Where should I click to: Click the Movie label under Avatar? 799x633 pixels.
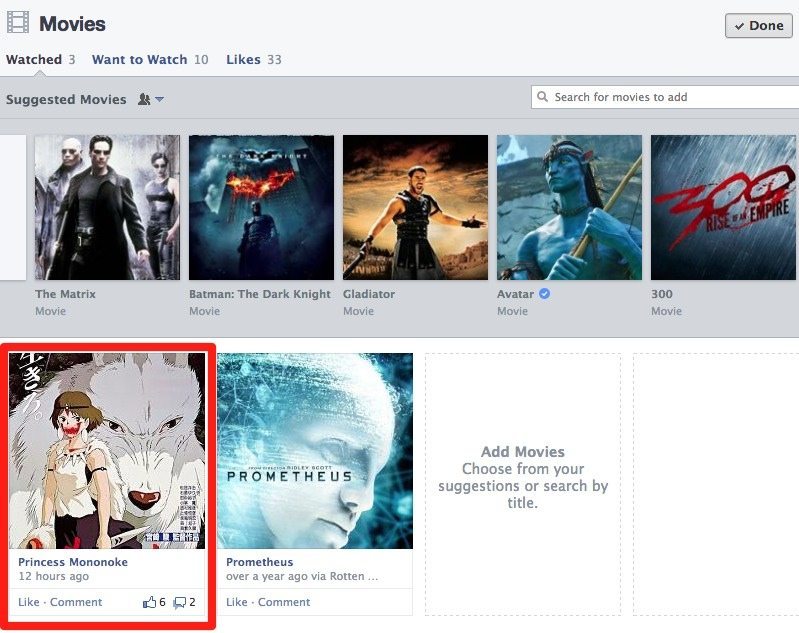(x=512, y=311)
